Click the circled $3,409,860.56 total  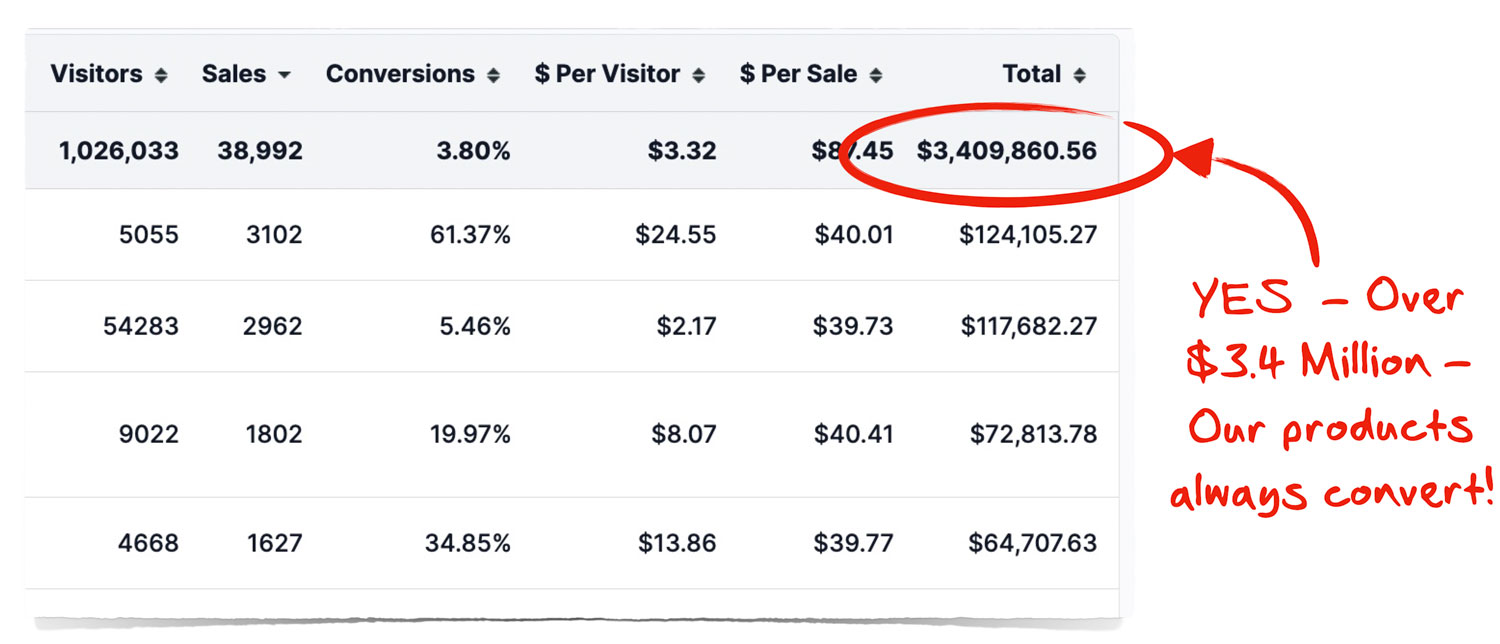[x=1006, y=152]
